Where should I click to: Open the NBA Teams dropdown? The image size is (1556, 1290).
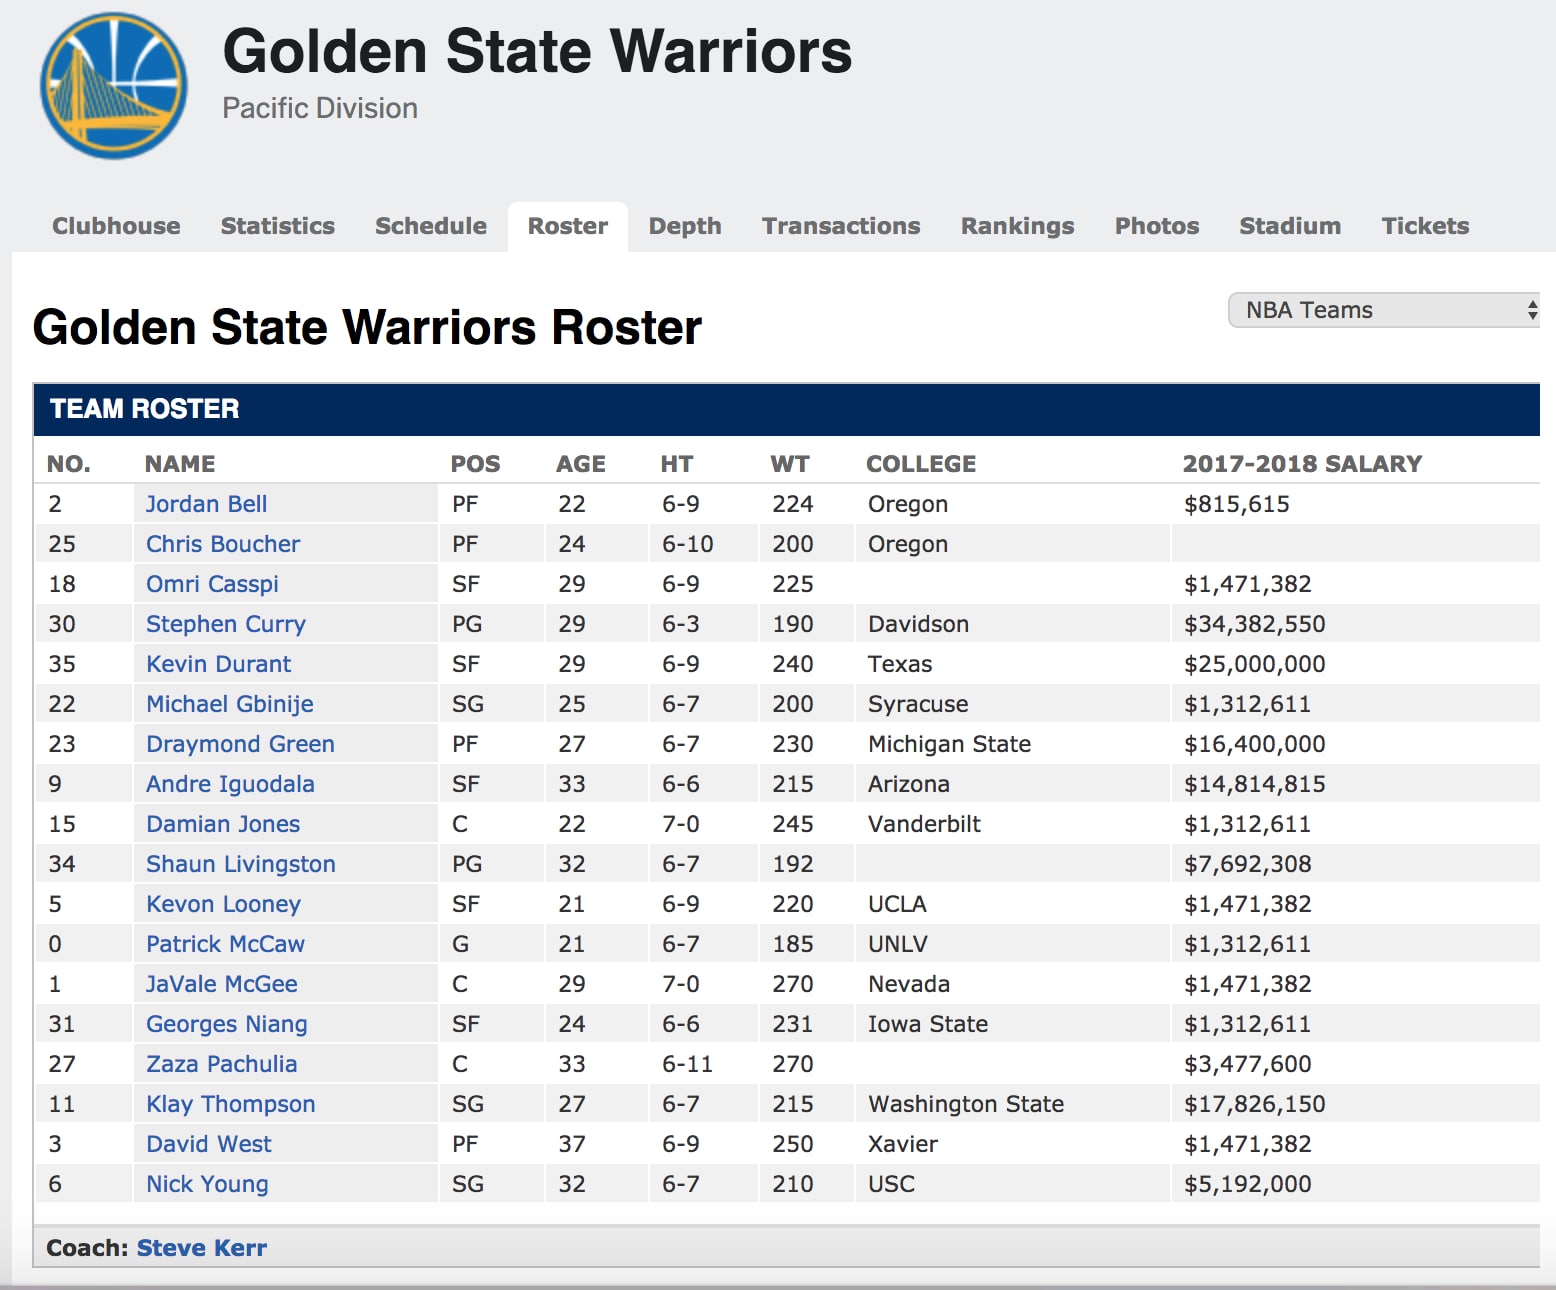pos(1384,310)
